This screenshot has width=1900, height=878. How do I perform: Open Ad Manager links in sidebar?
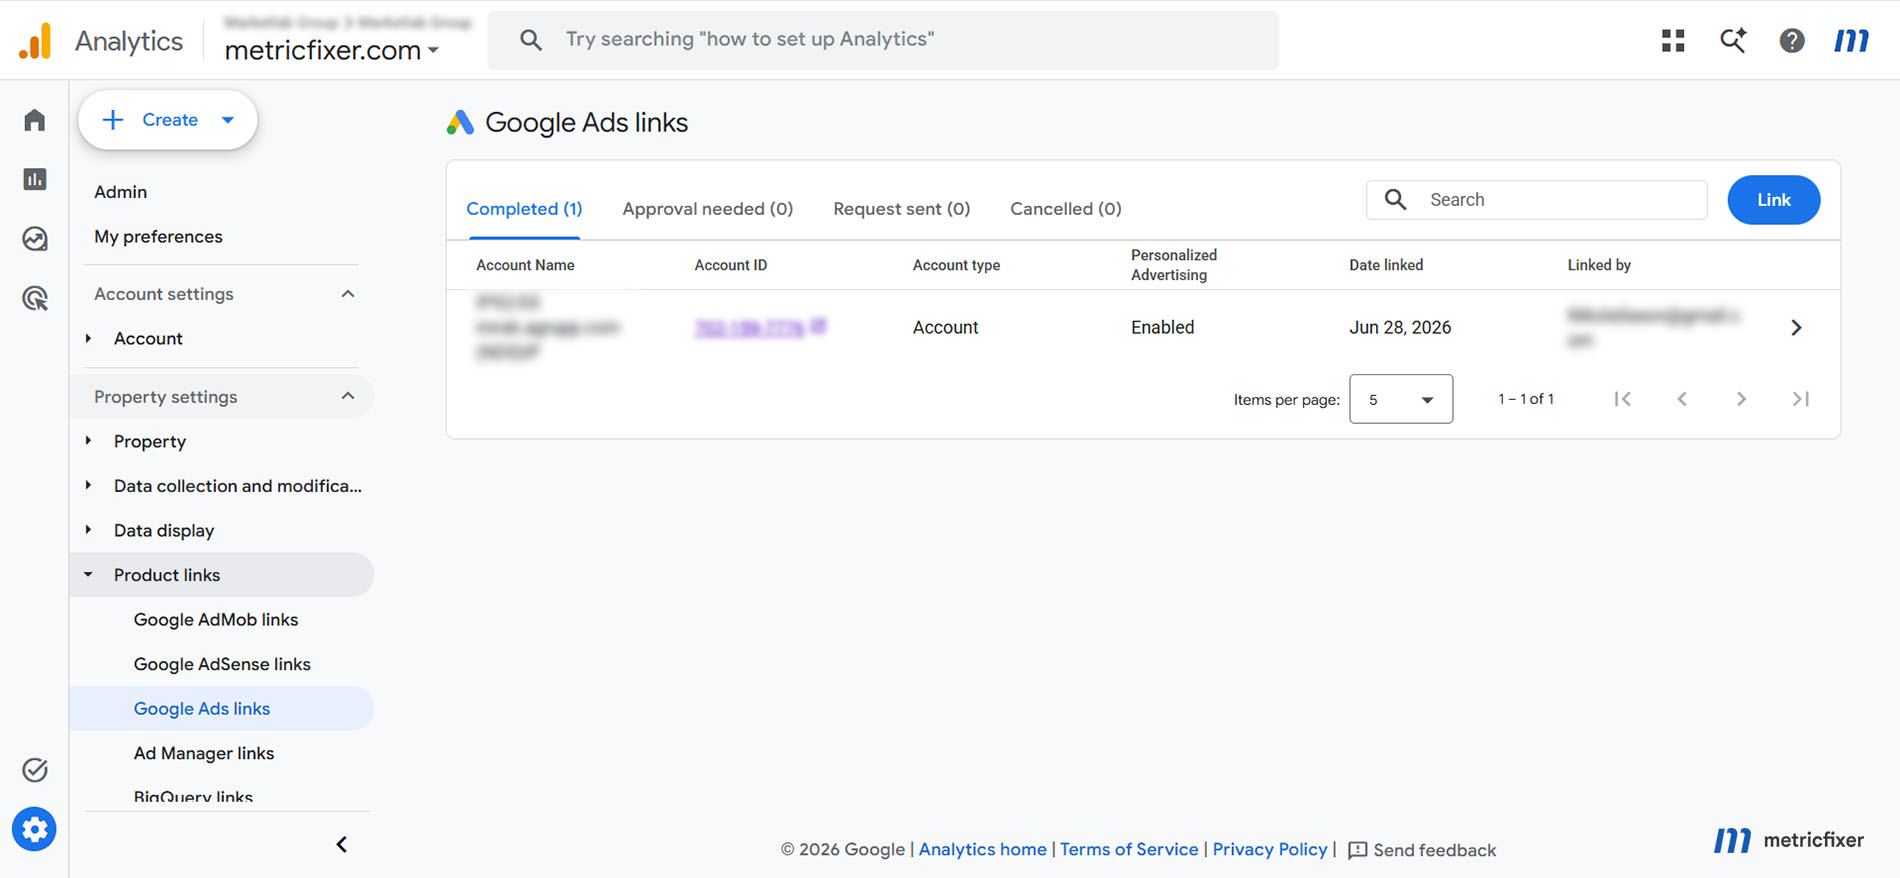(204, 753)
